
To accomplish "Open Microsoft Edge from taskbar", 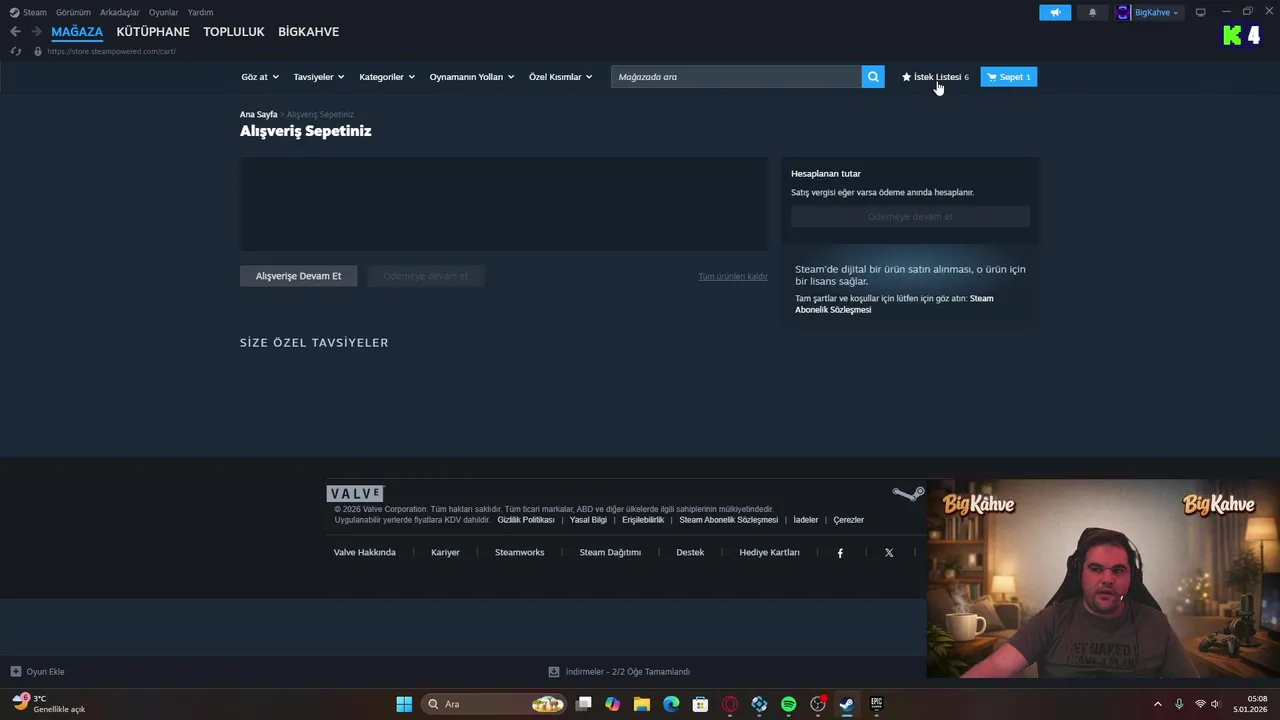I will (x=671, y=704).
